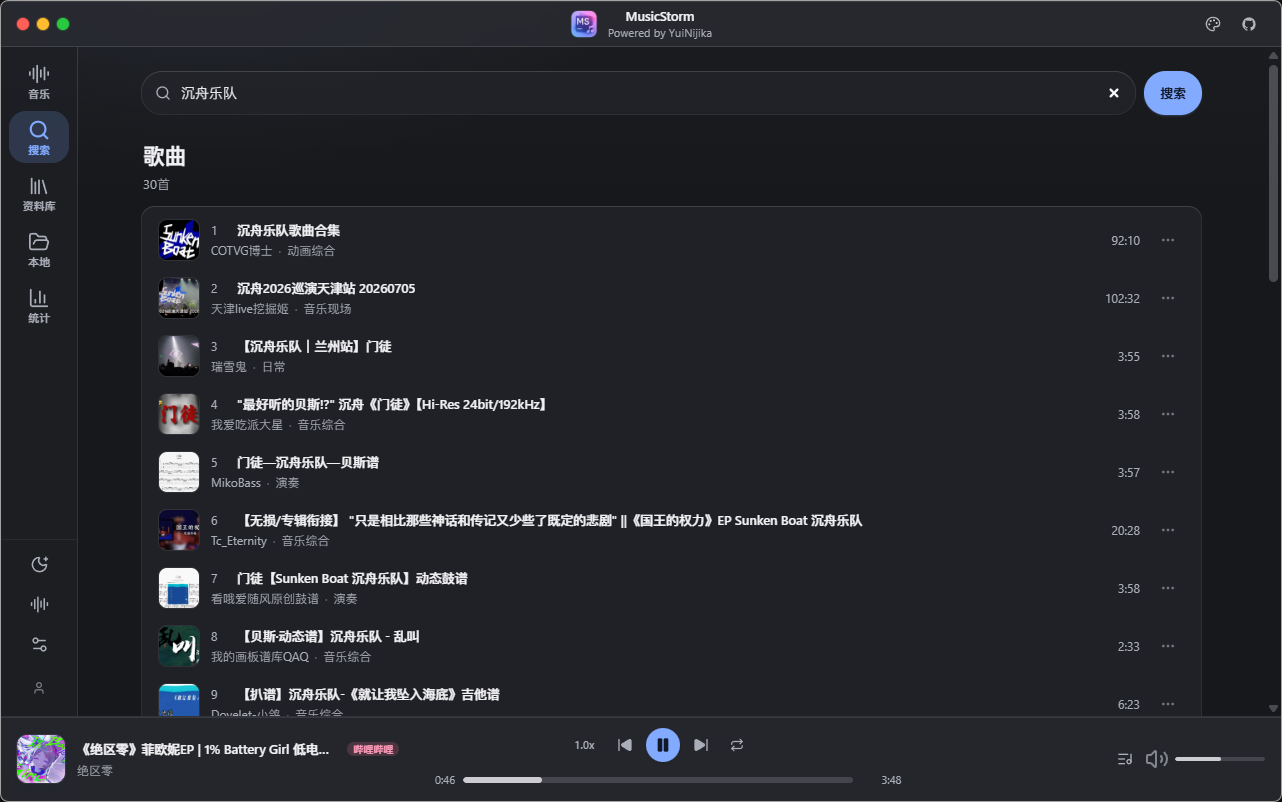Adjust the volume slider
The height and width of the screenshot is (802, 1282).
tap(1220, 759)
